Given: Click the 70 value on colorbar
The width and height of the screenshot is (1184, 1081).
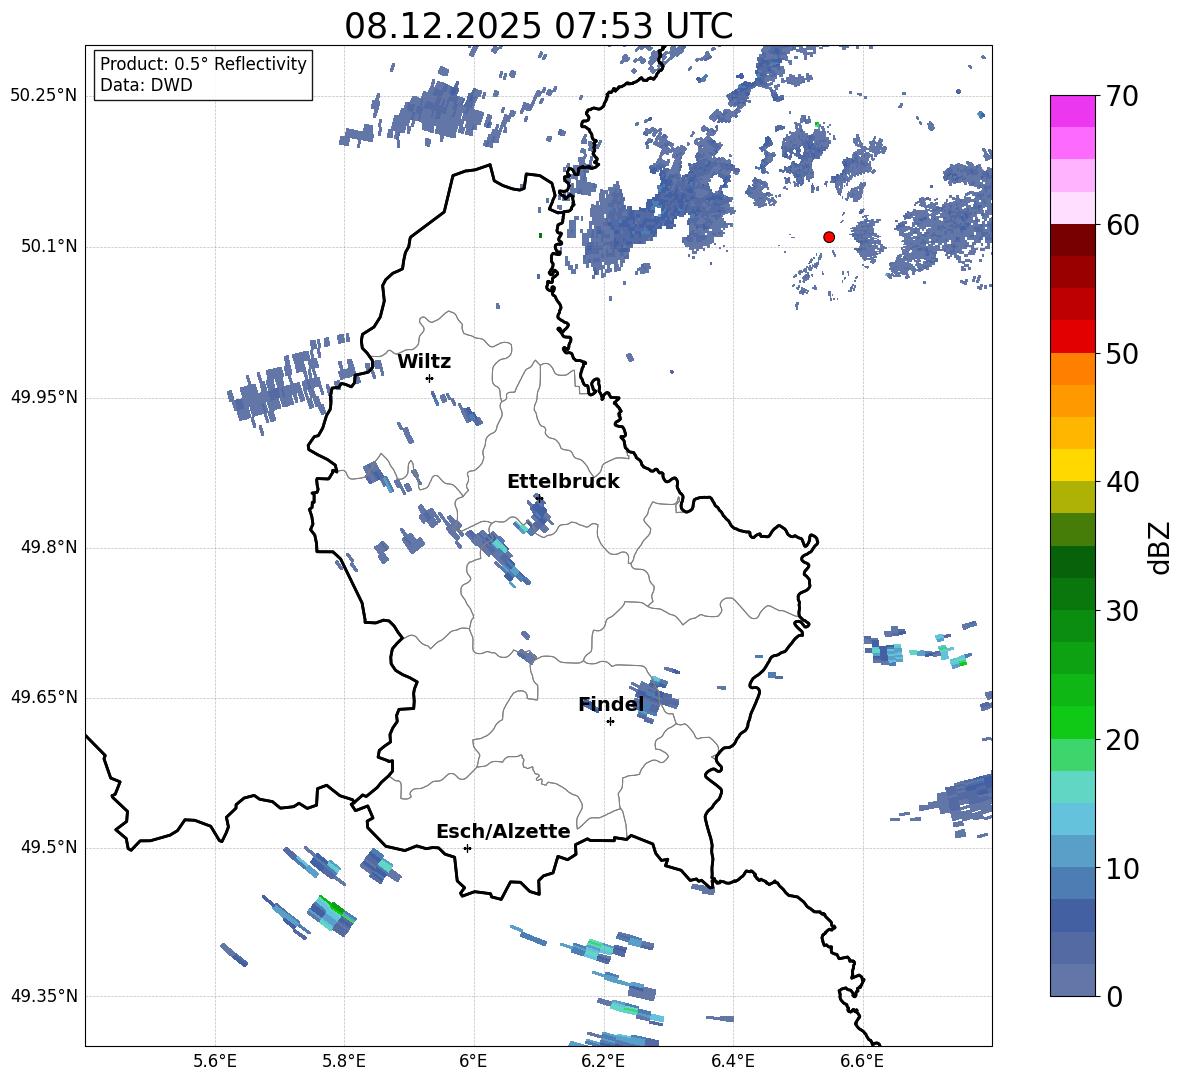Looking at the screenshot, I should point(1122,97).
